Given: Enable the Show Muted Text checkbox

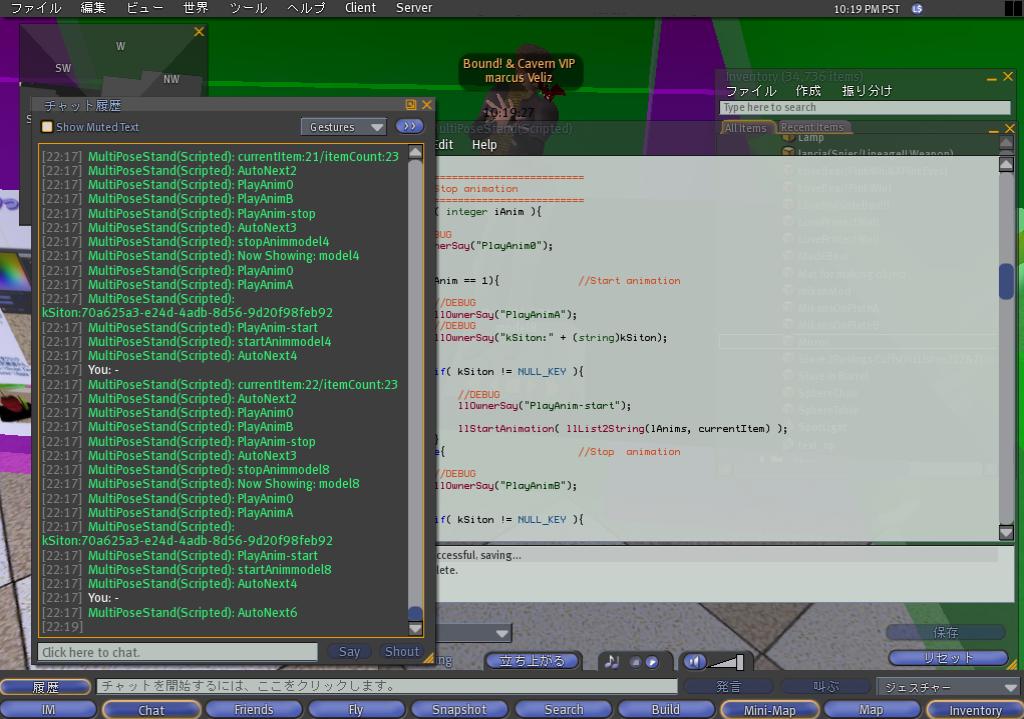Looking at the screenshot, I should (47, 127).
